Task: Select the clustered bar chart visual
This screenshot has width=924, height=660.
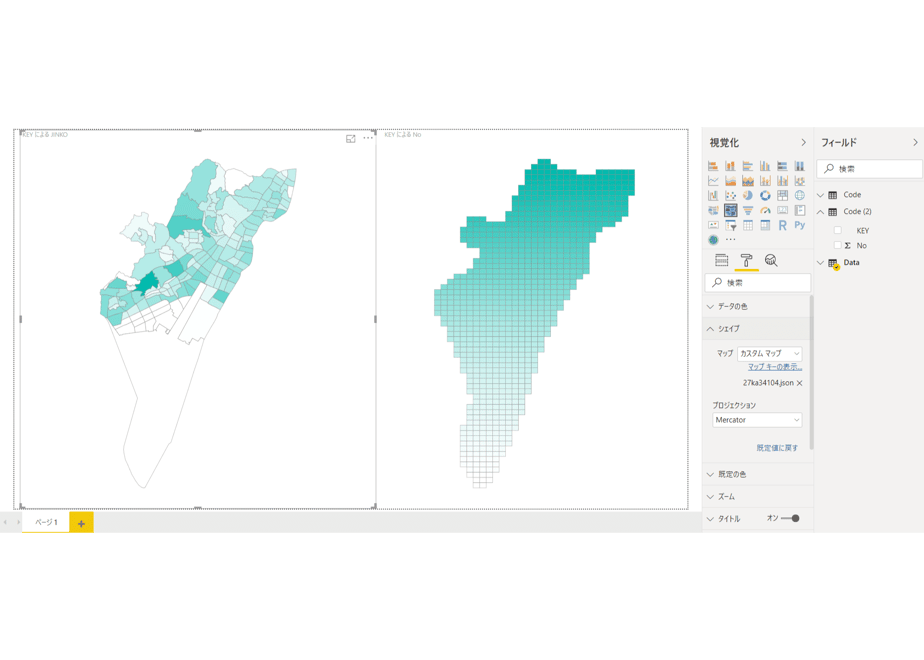Action: tap(748, 166)
